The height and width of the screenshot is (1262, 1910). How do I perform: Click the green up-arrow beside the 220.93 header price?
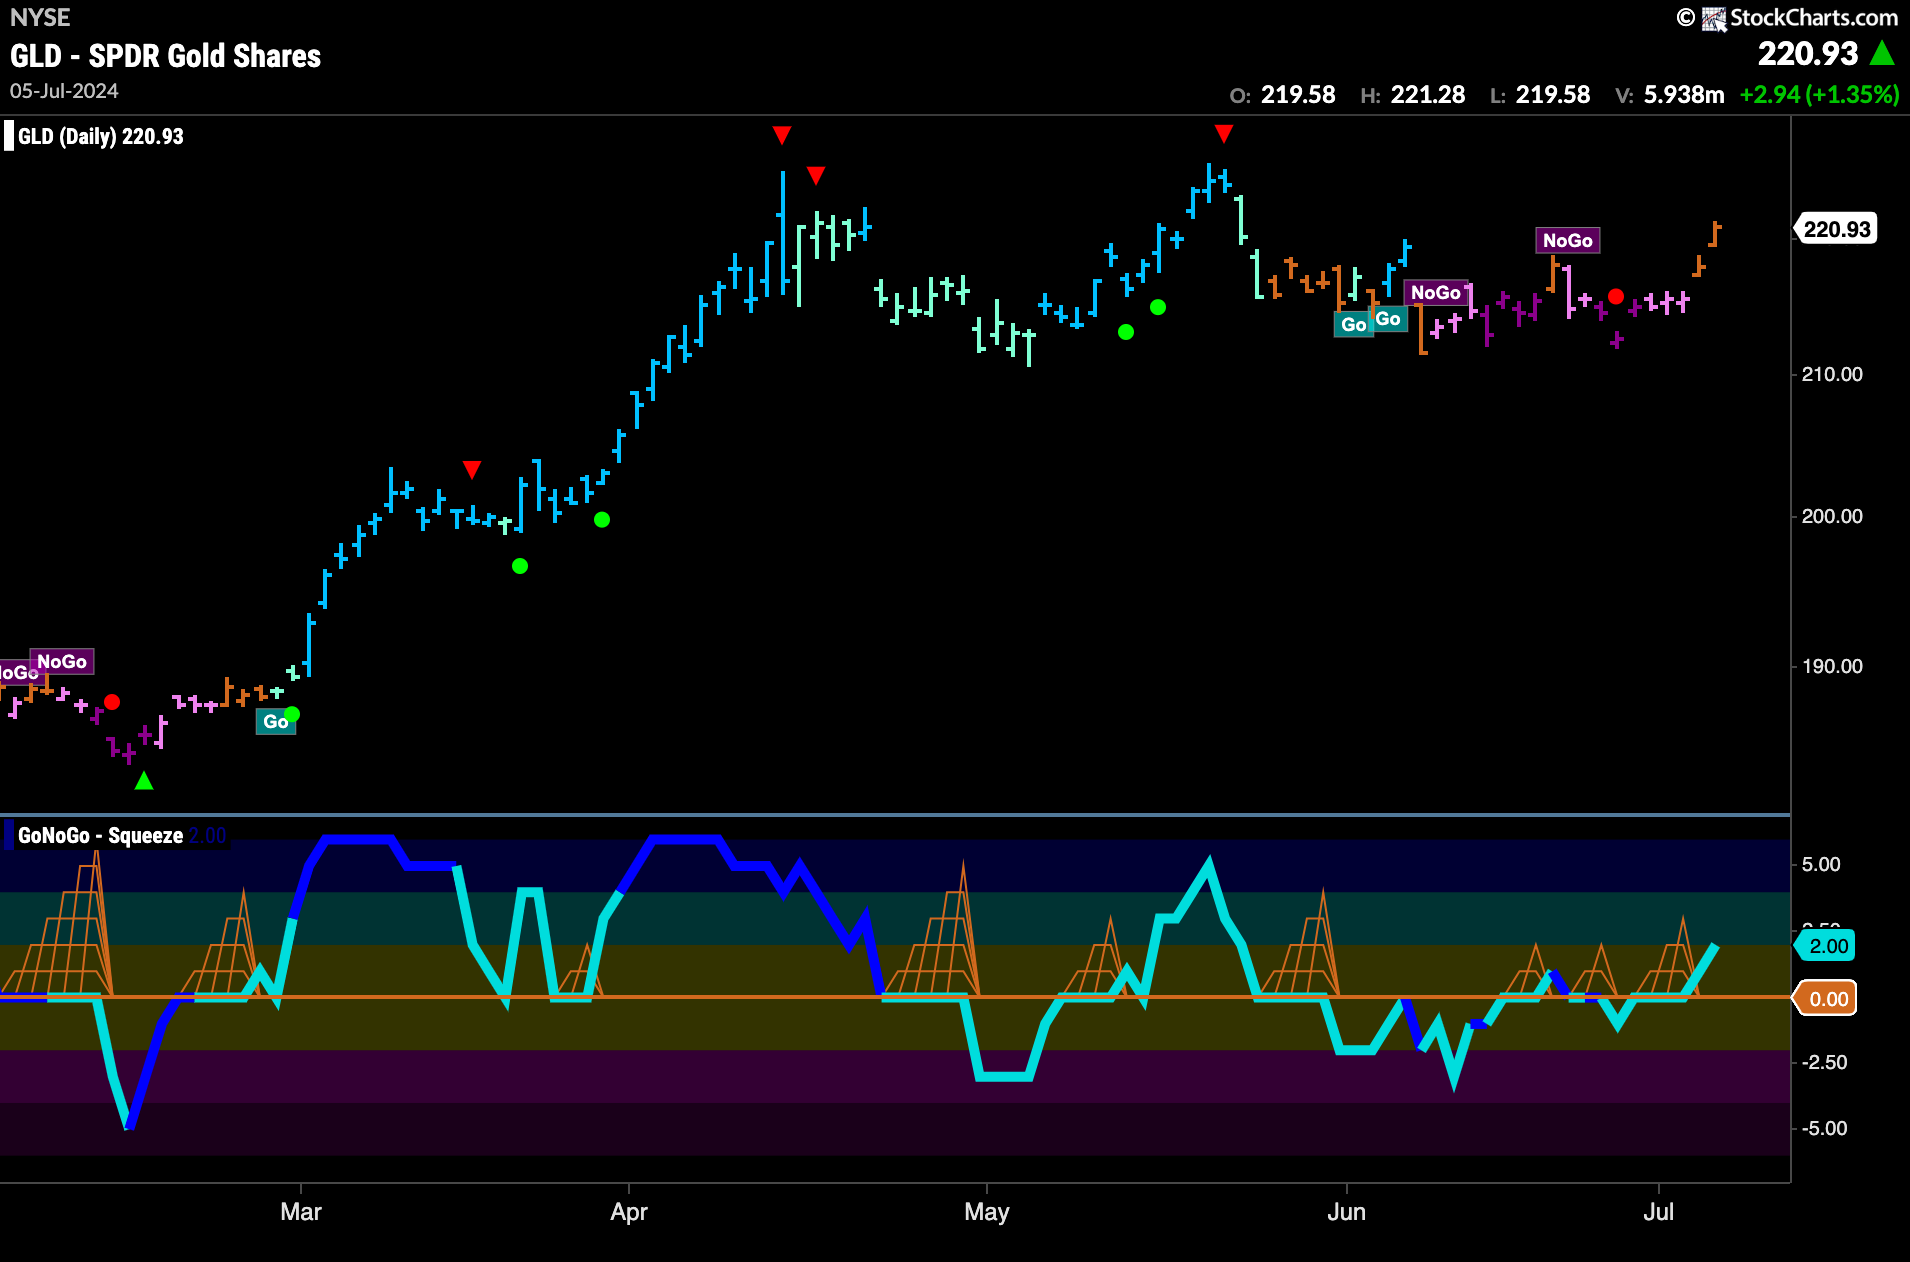1882,53
